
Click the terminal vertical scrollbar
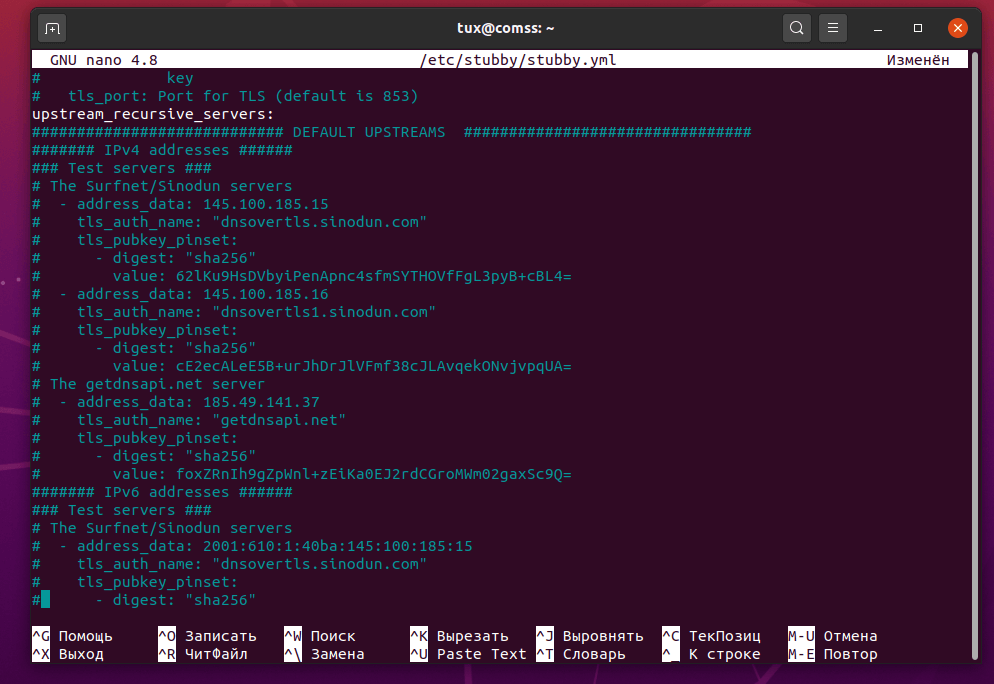click(x=974, y=355)
